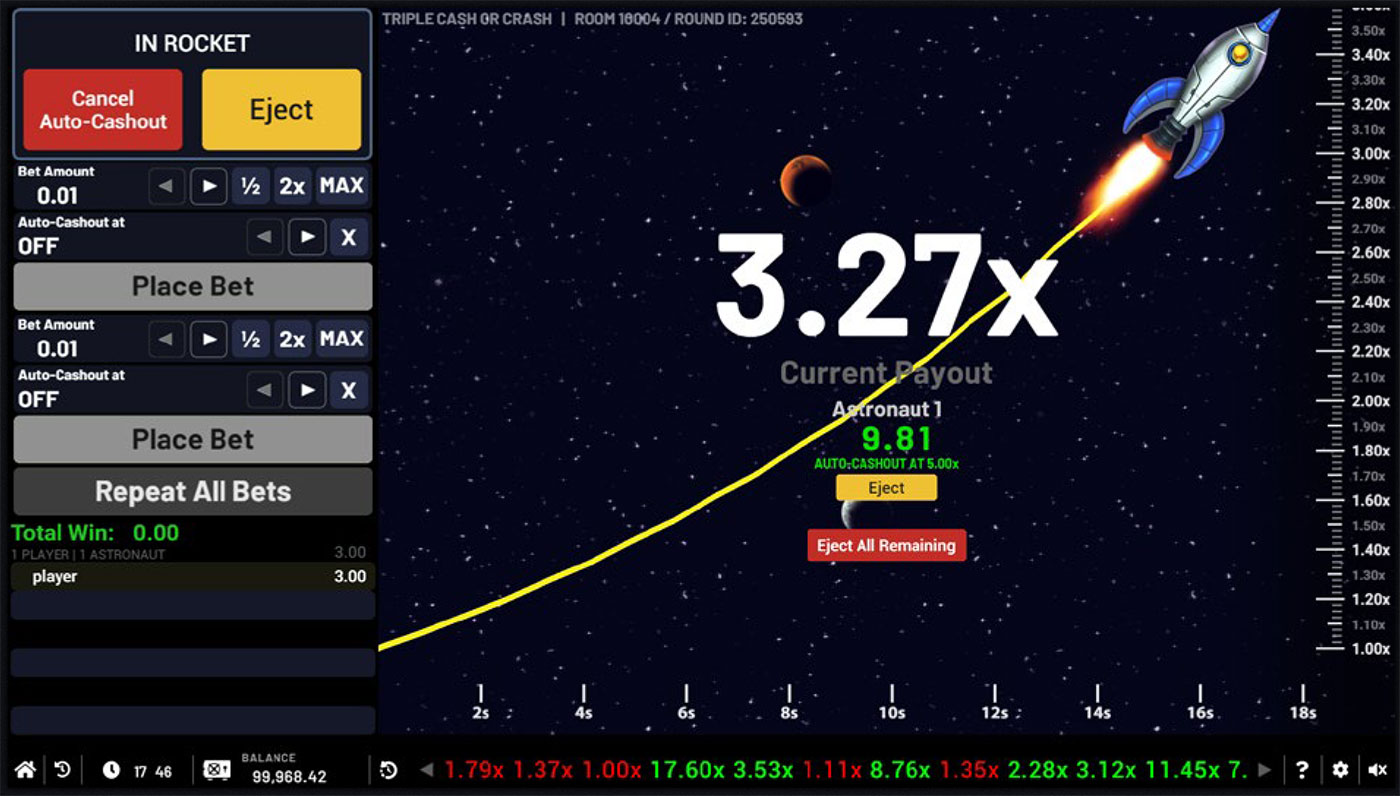The image size is (1400, 796).
Task: Toggle the muted speaker sound icon
Action: pos(1377,770)
